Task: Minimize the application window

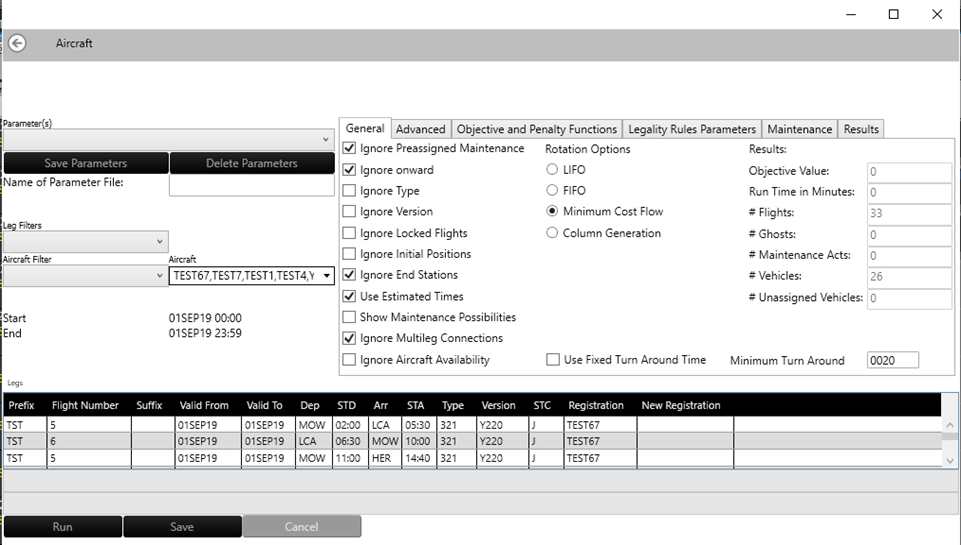Action: coord(851,14)
